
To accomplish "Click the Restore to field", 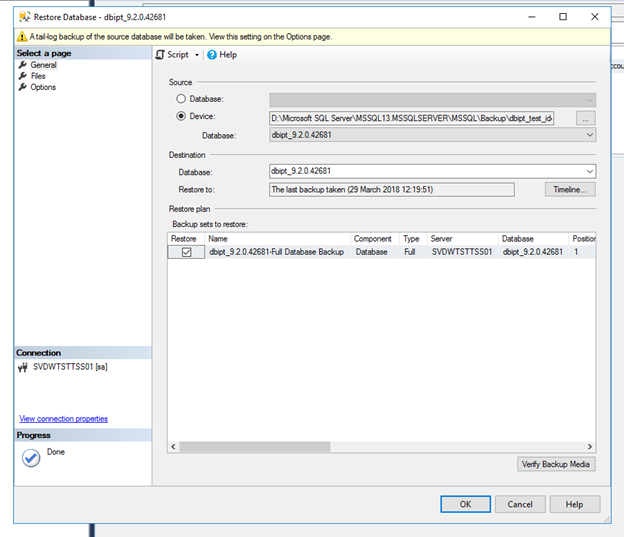I will coord(392,190).
